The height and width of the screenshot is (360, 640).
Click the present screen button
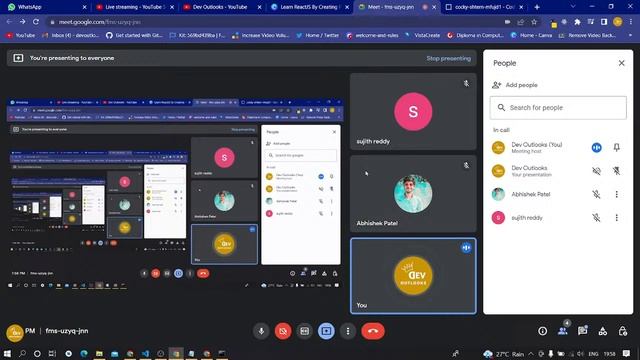pos(326,331)
